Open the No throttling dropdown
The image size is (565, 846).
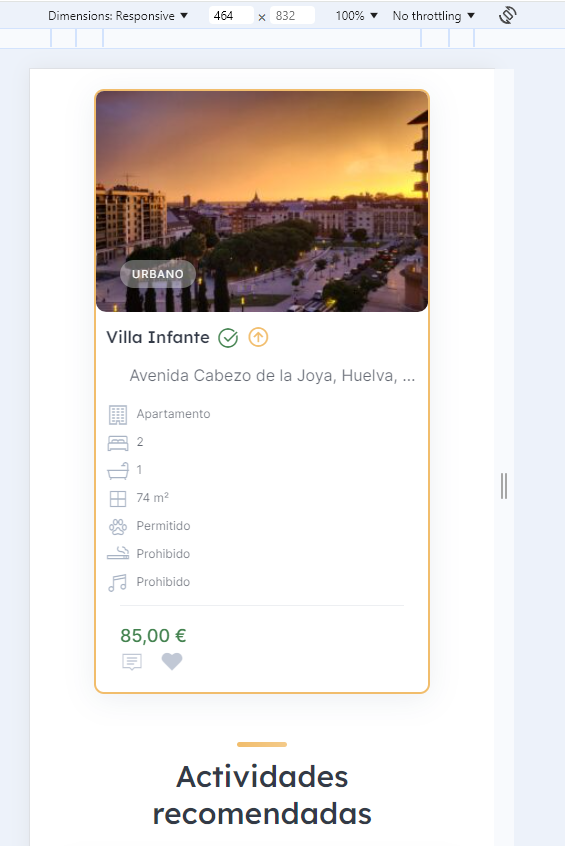(433, 16)
